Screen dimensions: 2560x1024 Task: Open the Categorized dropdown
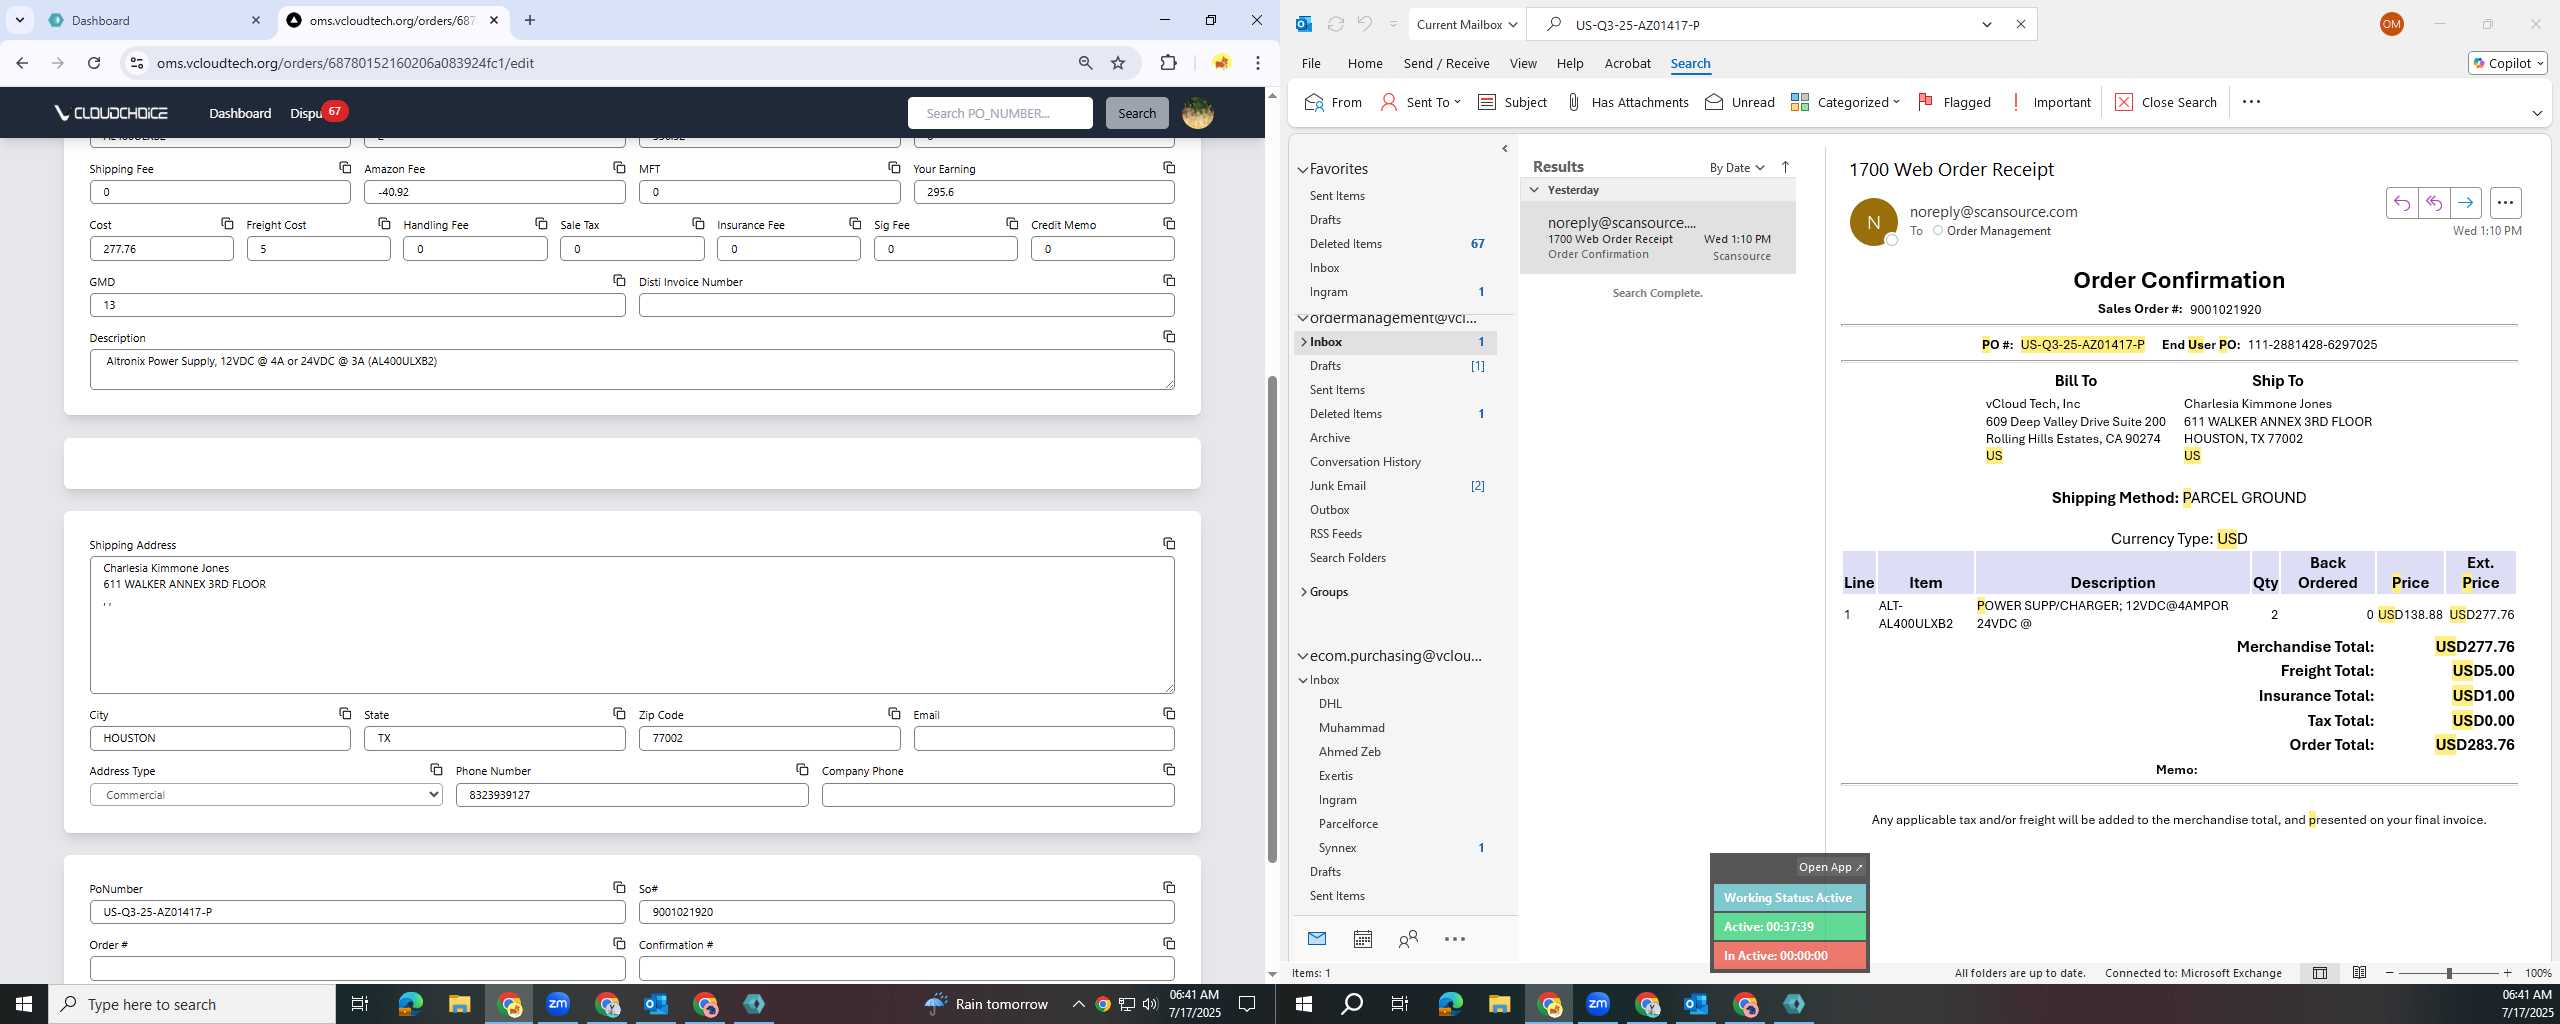tap(1845, 102)
